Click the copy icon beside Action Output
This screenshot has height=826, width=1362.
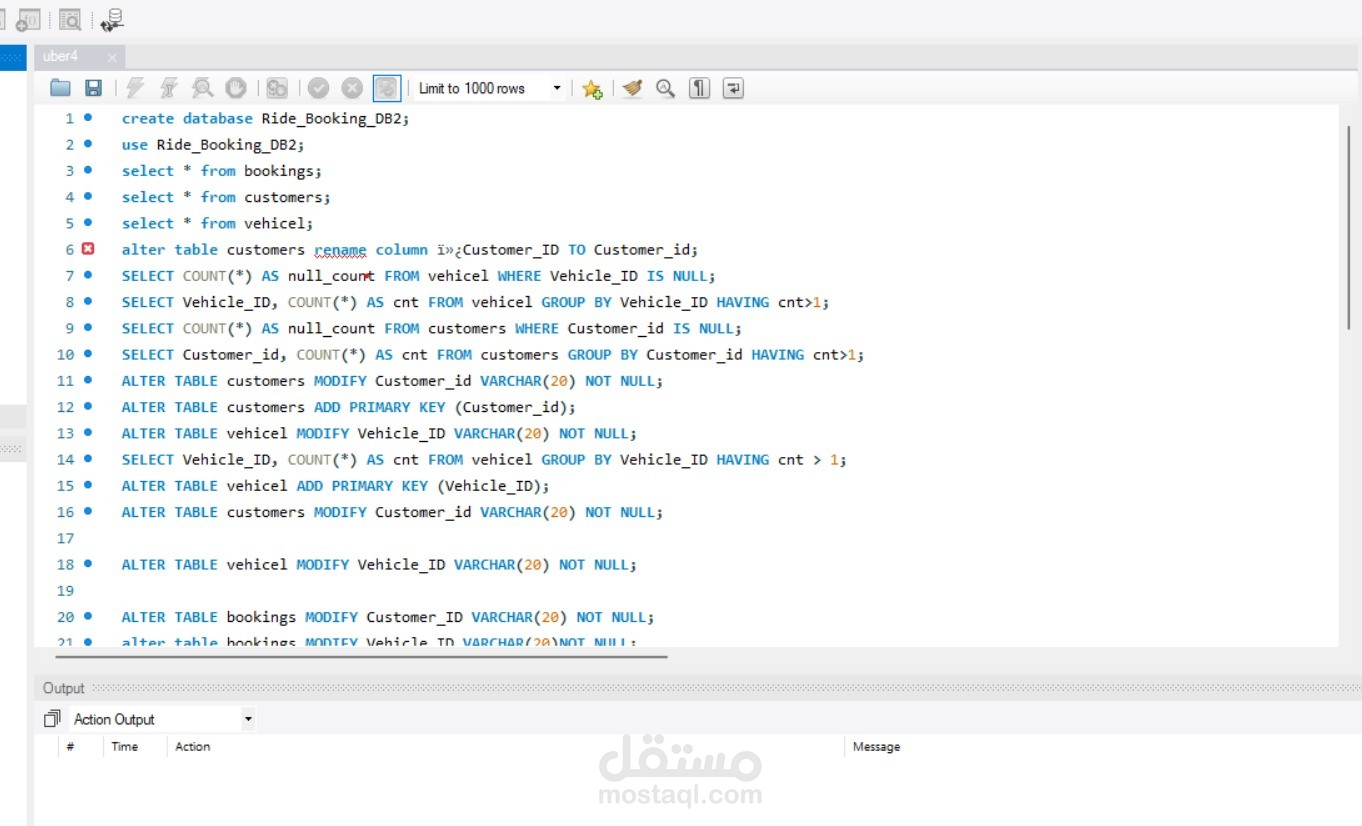click(52, 718)
